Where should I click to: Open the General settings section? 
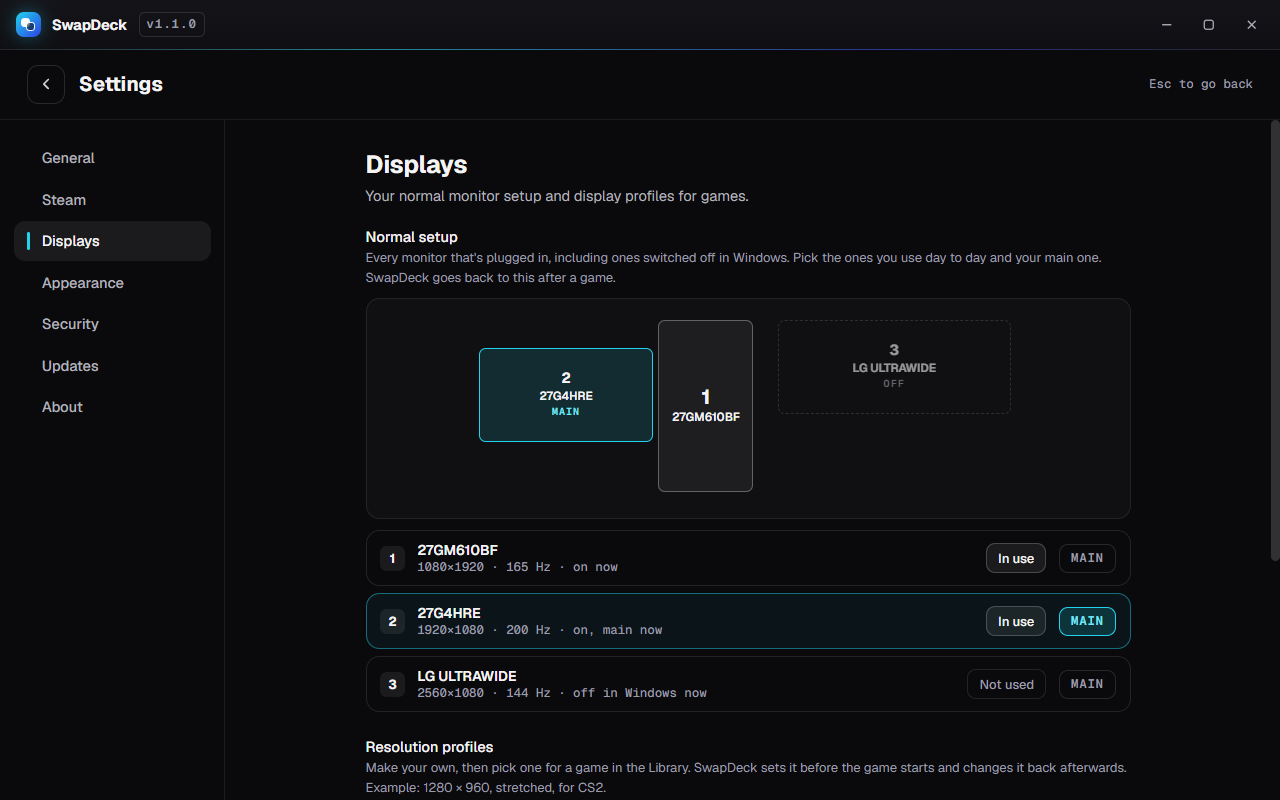click(112, 158)
